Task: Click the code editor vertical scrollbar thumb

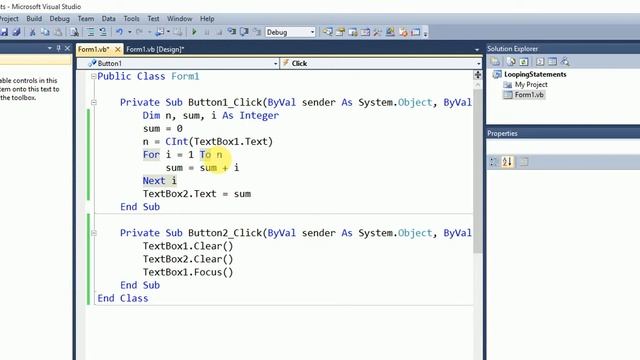Action: coord(477,171)
